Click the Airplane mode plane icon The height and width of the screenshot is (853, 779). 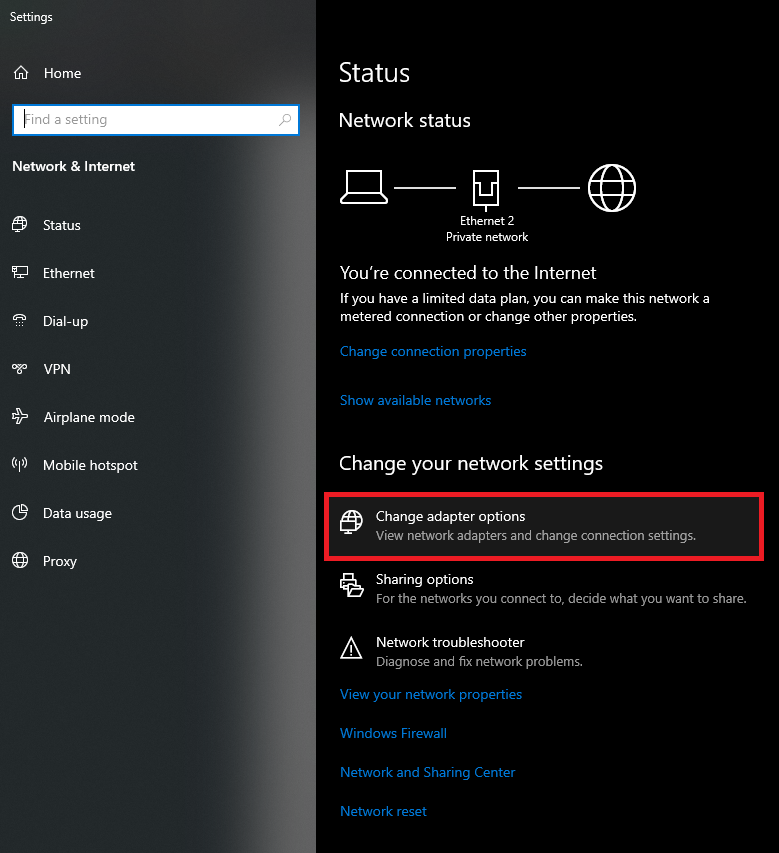click(20, 417)
